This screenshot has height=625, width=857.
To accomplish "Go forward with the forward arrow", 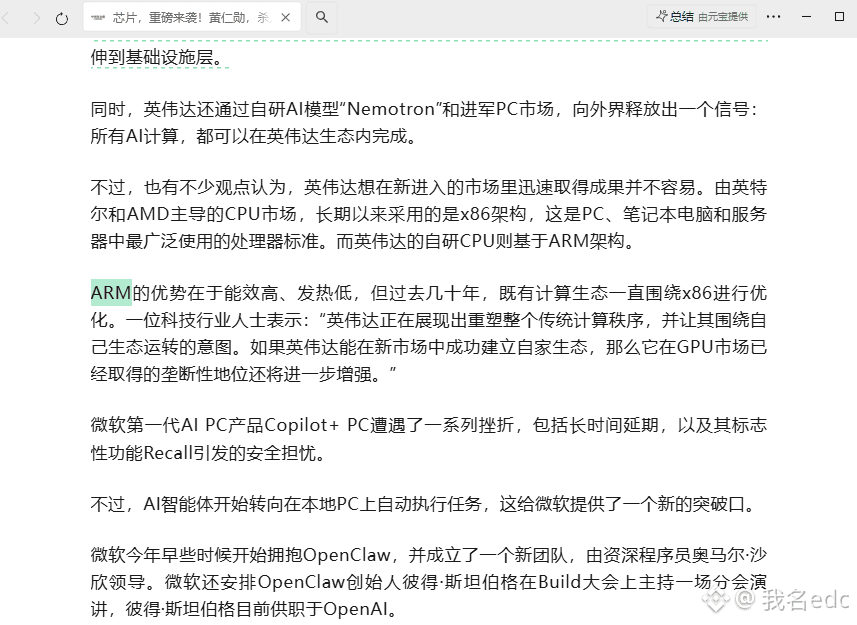I will pos(37,18).
